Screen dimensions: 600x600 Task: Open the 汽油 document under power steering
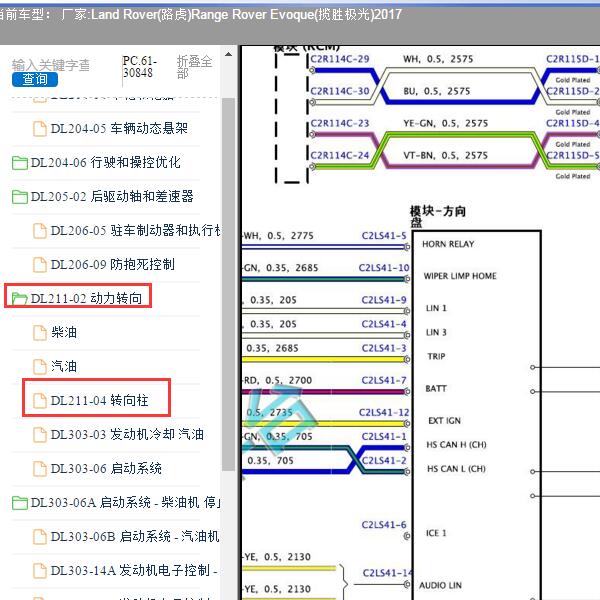[64, 366]
